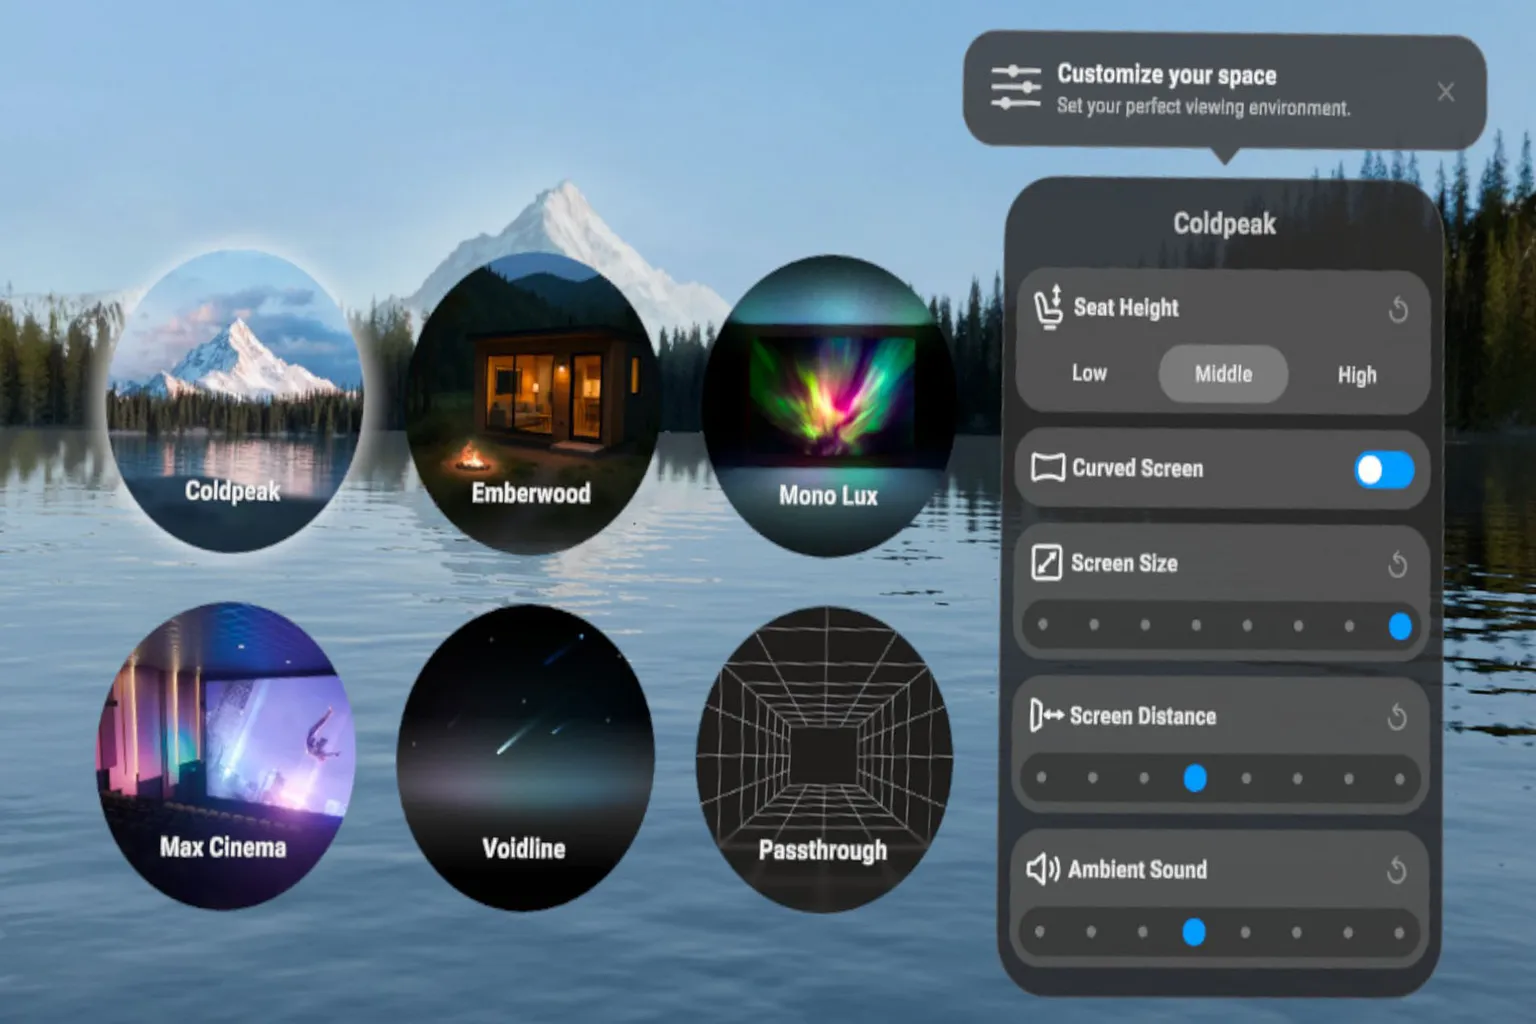The image size is (1536, 1024).
Task: Set Ambient Sound to the highest dot
Action: [1399, 932]
